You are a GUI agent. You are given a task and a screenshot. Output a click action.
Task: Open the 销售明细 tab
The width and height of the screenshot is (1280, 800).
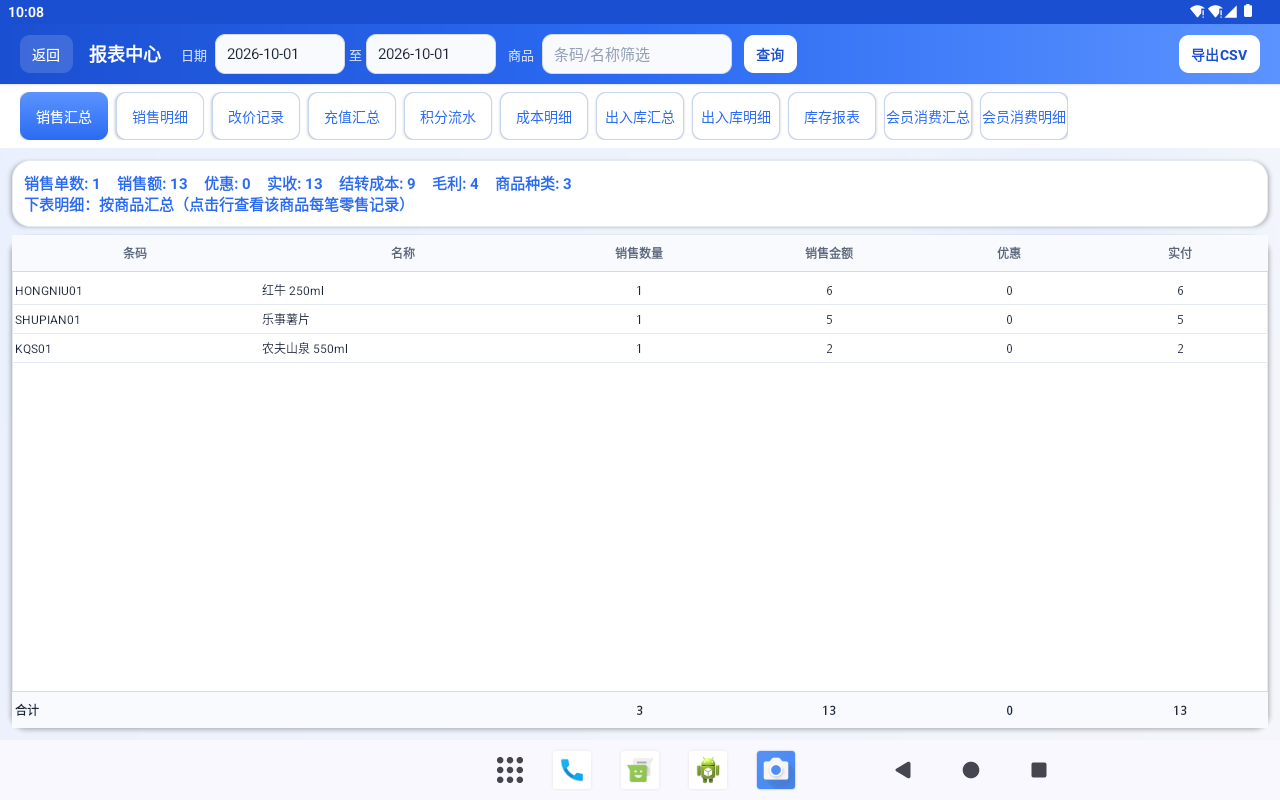coord(160,117)
